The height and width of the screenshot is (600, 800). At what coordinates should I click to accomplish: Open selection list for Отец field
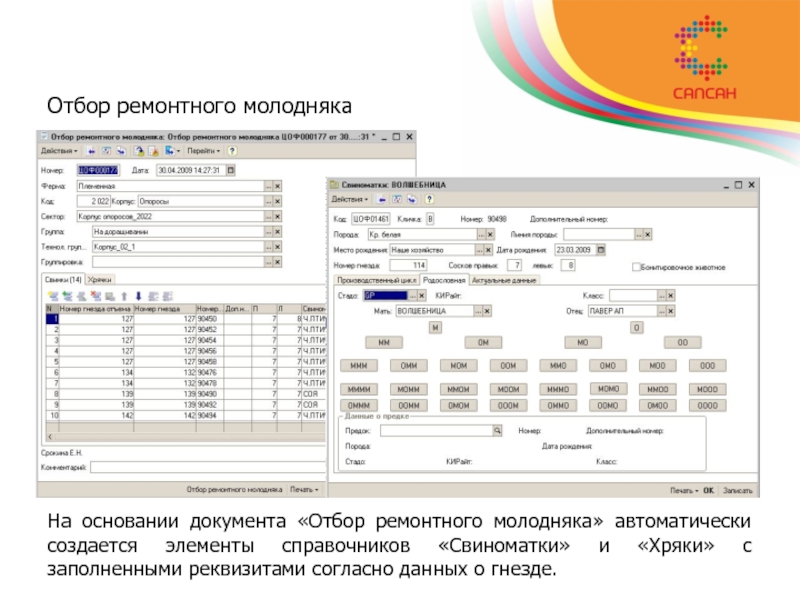pyautogui.click(x=662, y=311)
